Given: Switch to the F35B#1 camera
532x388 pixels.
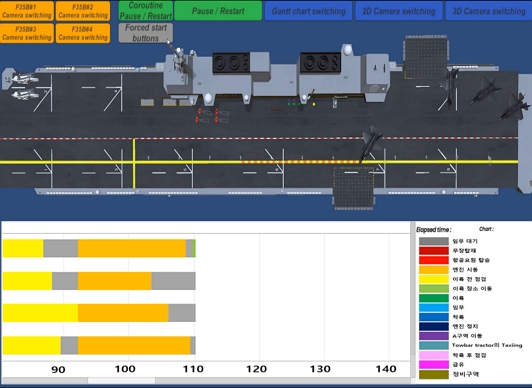Looking at the screenshot, I should (x=27, y=11).
